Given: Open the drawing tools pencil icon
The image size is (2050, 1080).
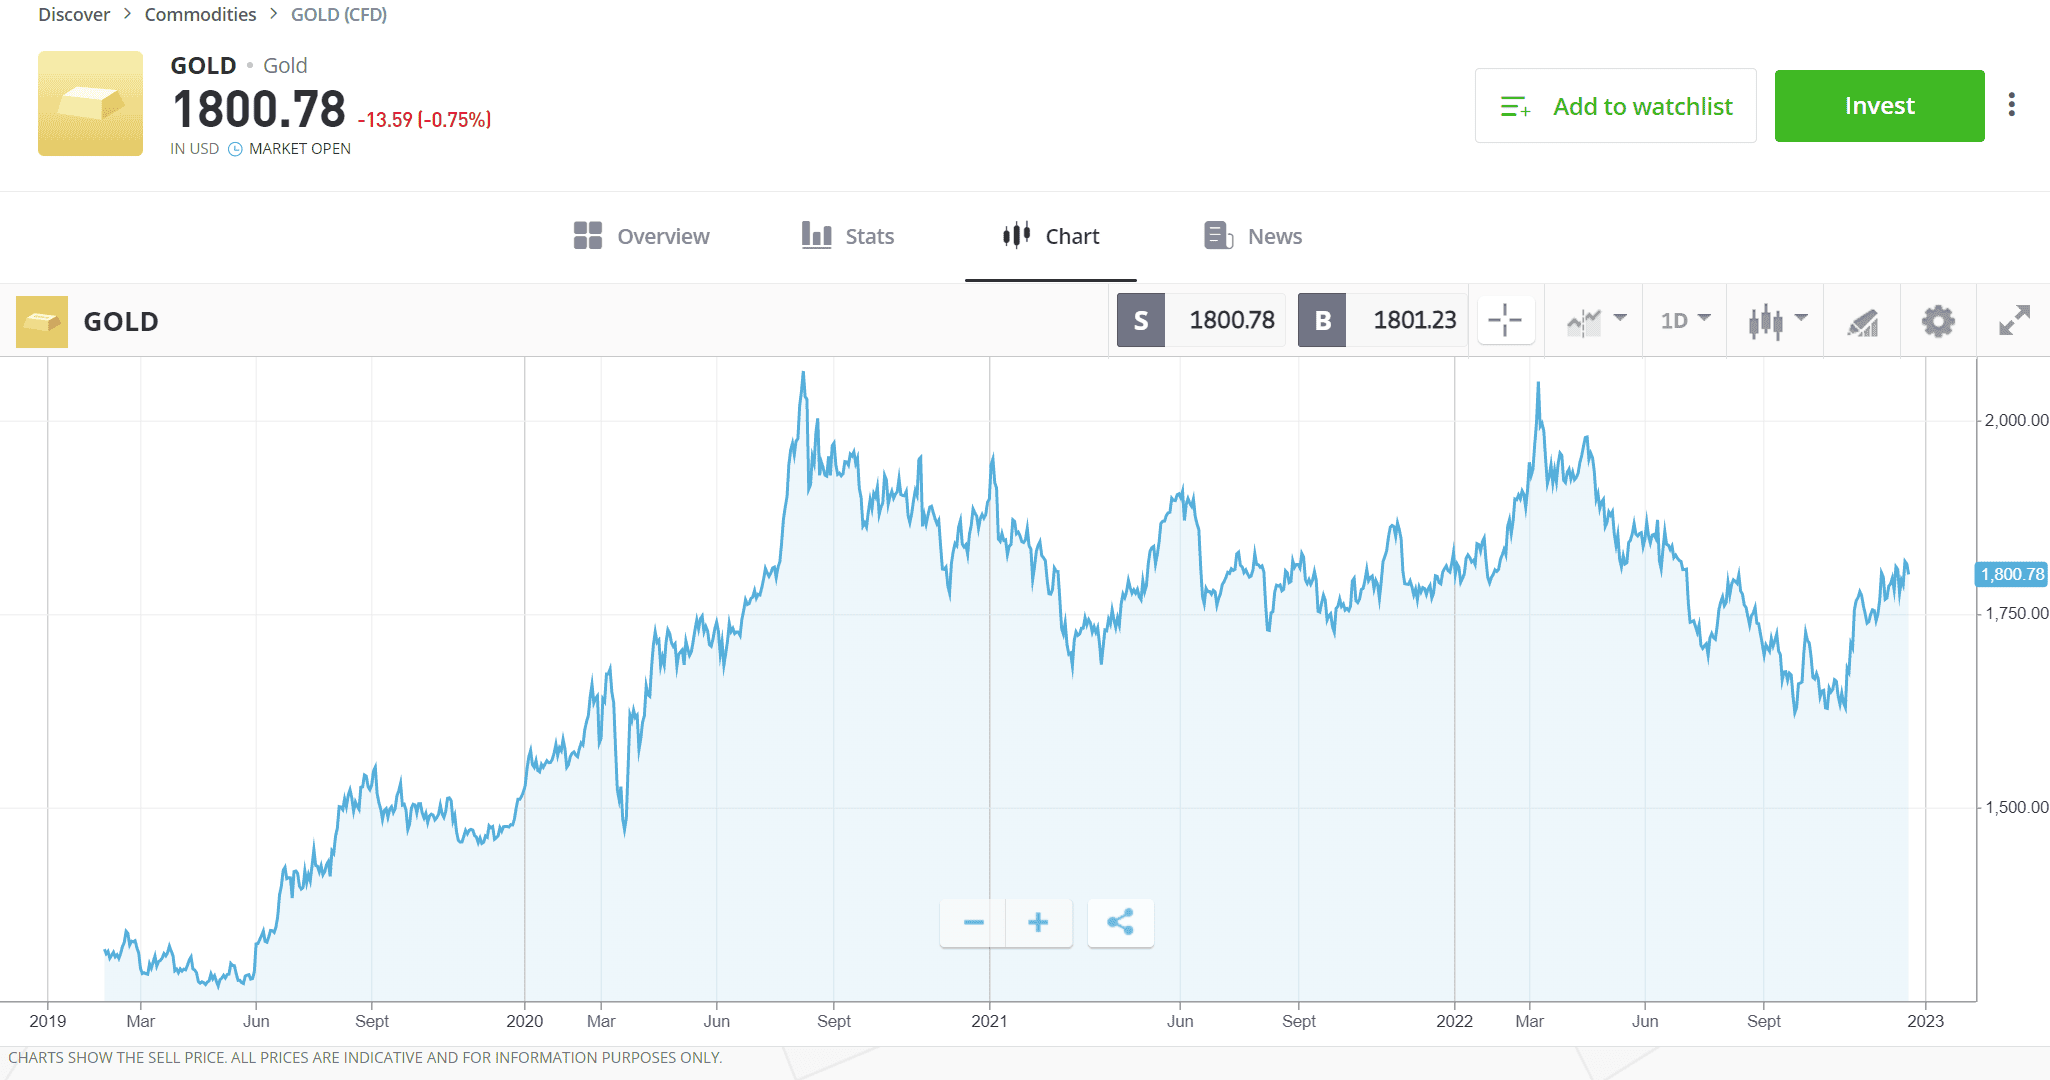Looking at the screenshot, I should pos(1862,321).
